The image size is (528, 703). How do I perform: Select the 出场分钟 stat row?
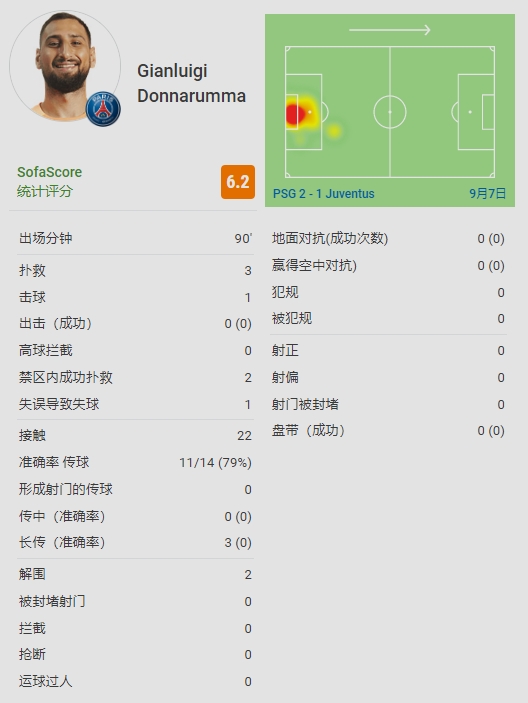click(x=135, y=238)
